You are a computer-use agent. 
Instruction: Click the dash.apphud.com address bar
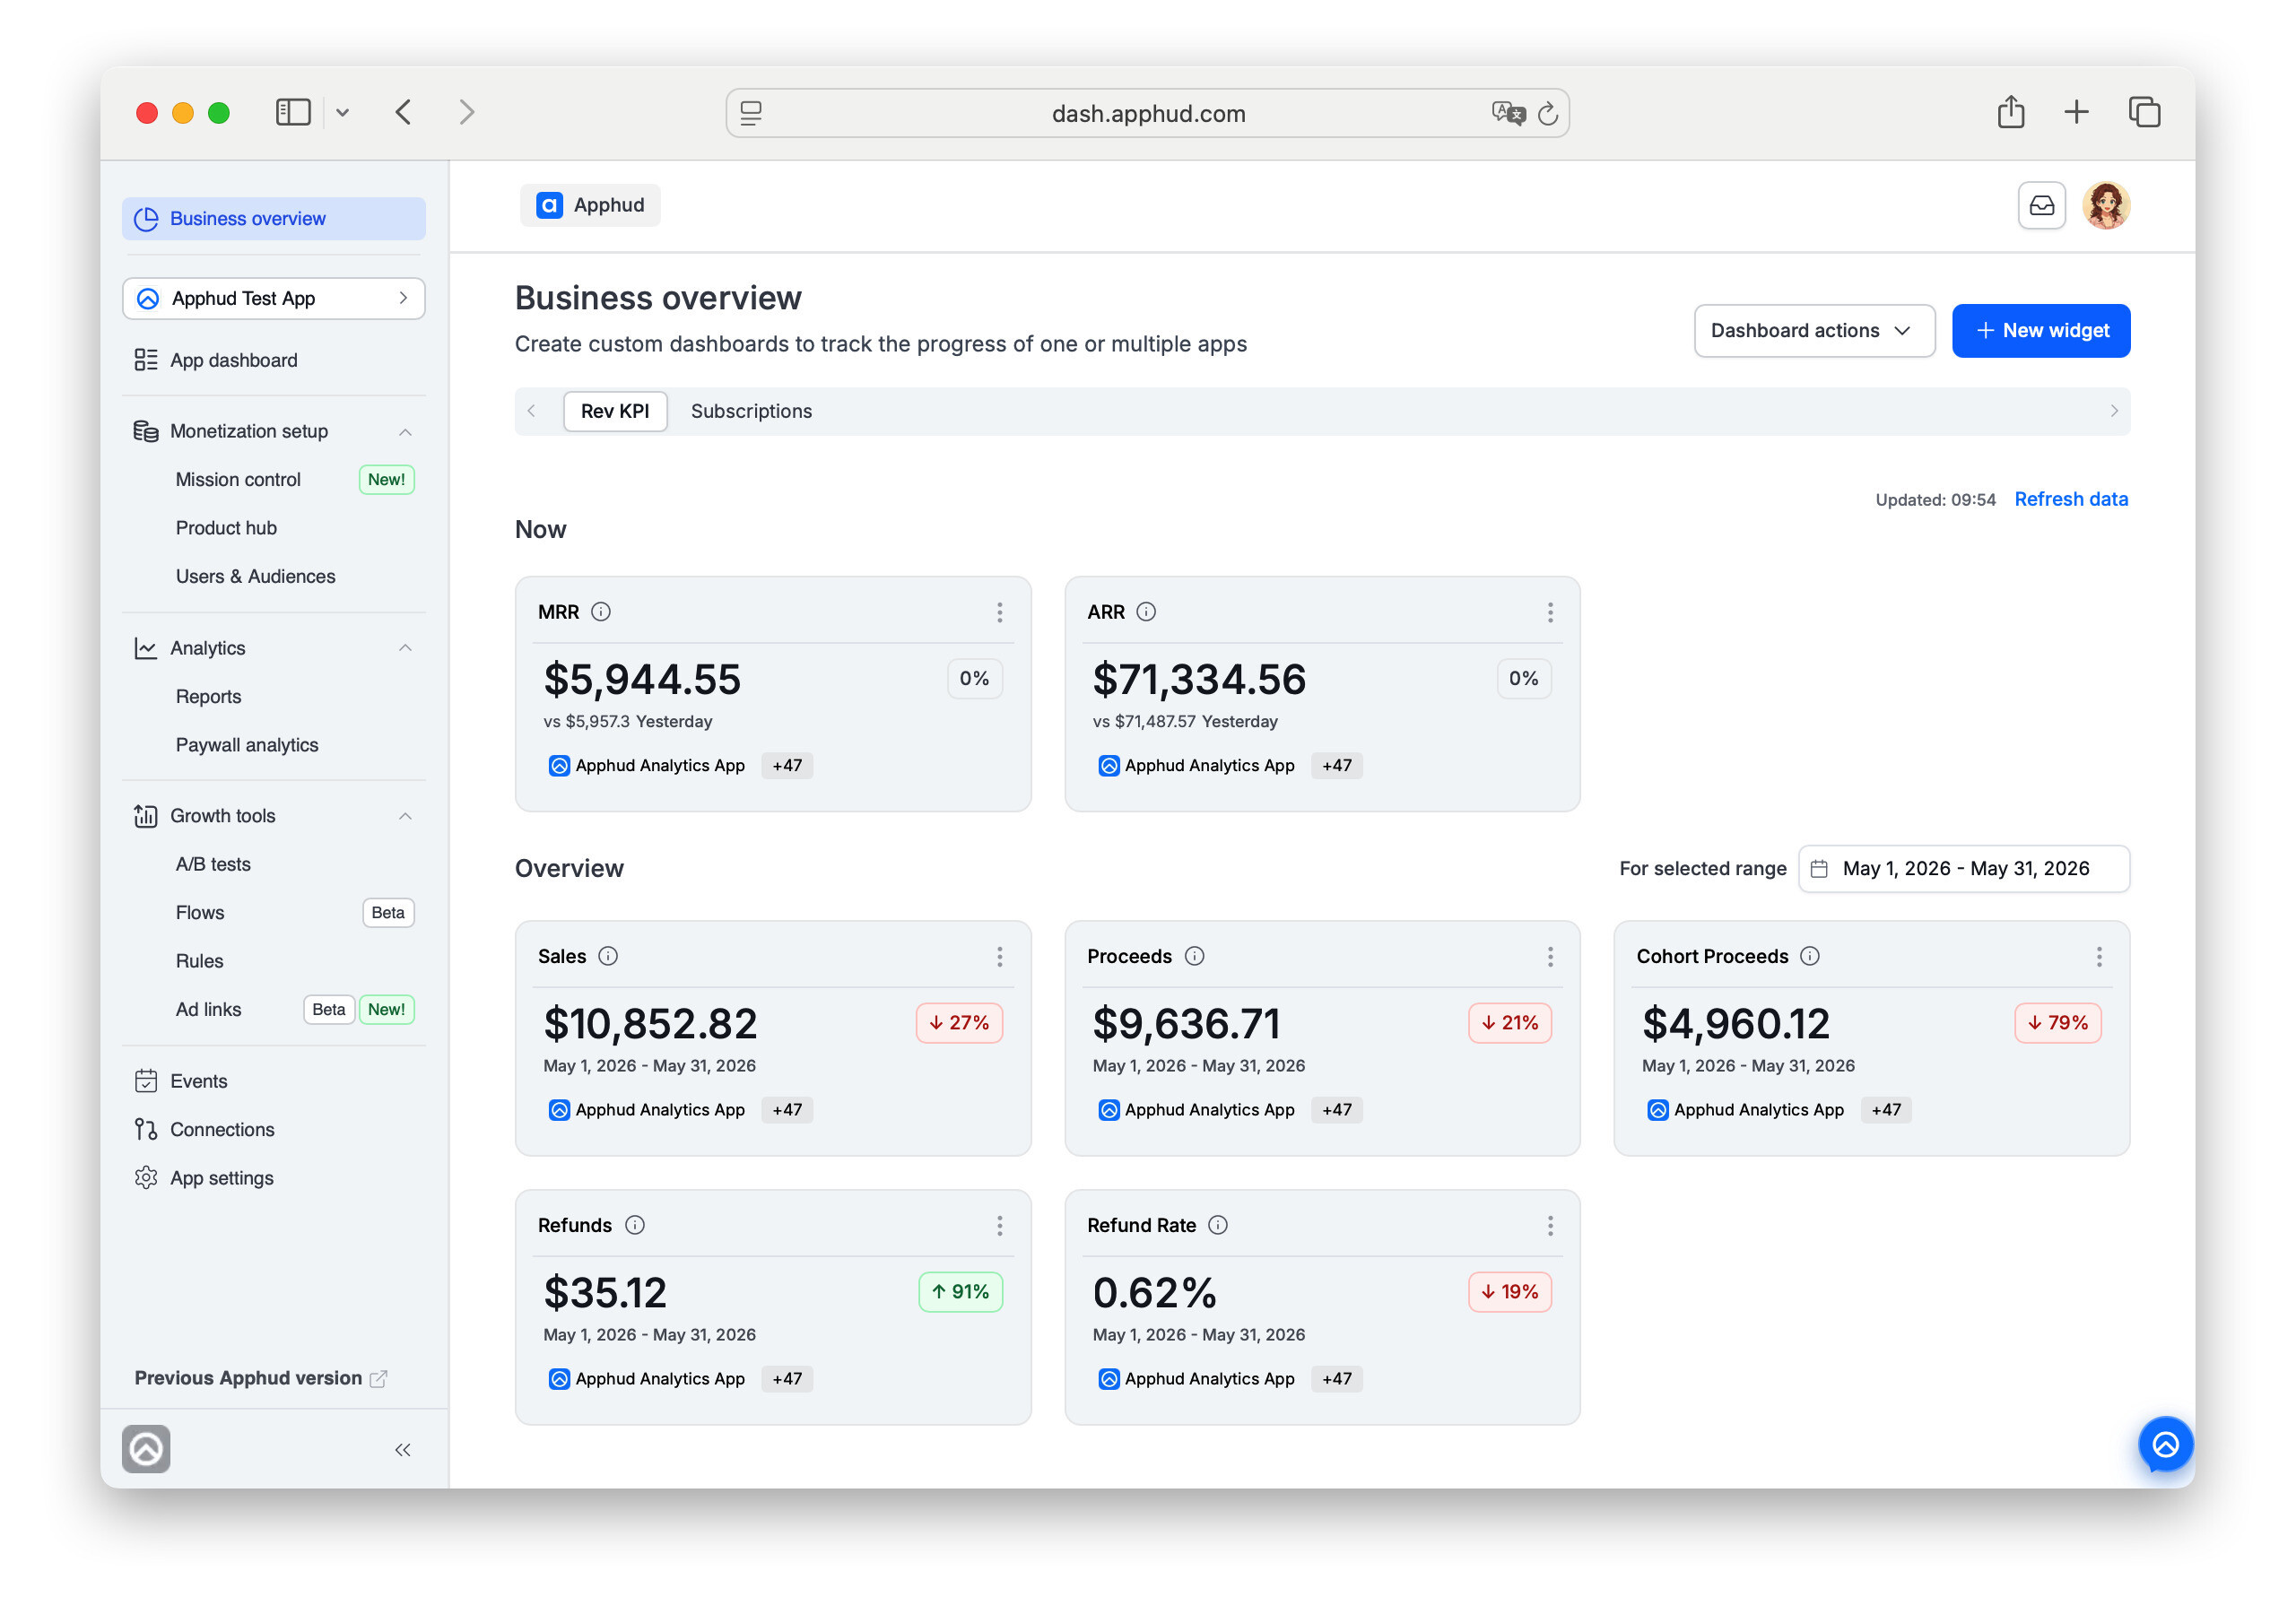pyautogui.click(x=1147, y=113)
